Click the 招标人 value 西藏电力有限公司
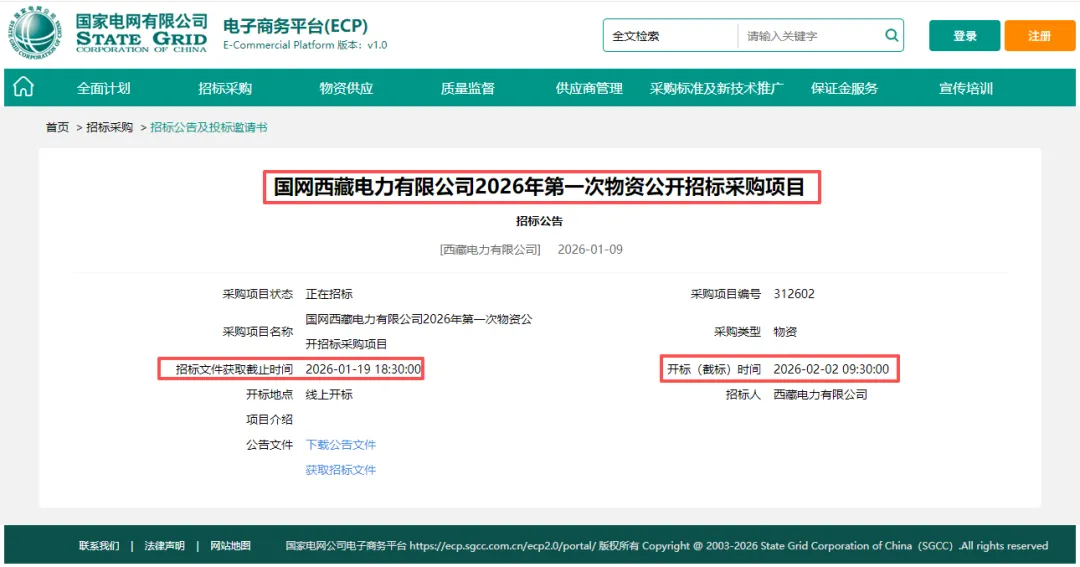Image resolution: width=1080 pixels, height=567 pixels. (820, 395)
